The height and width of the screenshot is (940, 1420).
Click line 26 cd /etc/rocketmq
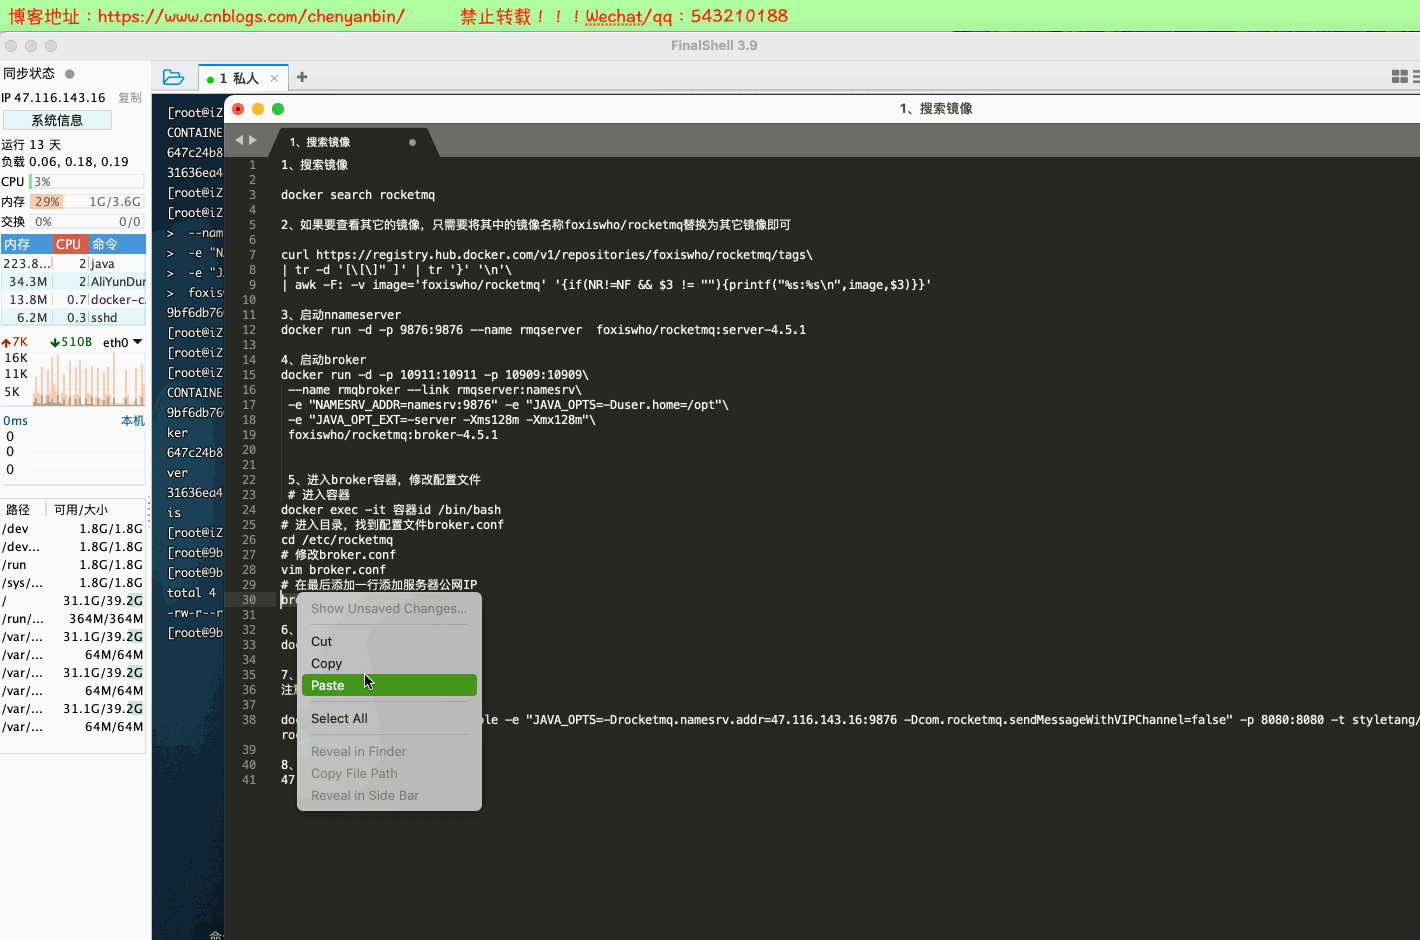[337, 540]
